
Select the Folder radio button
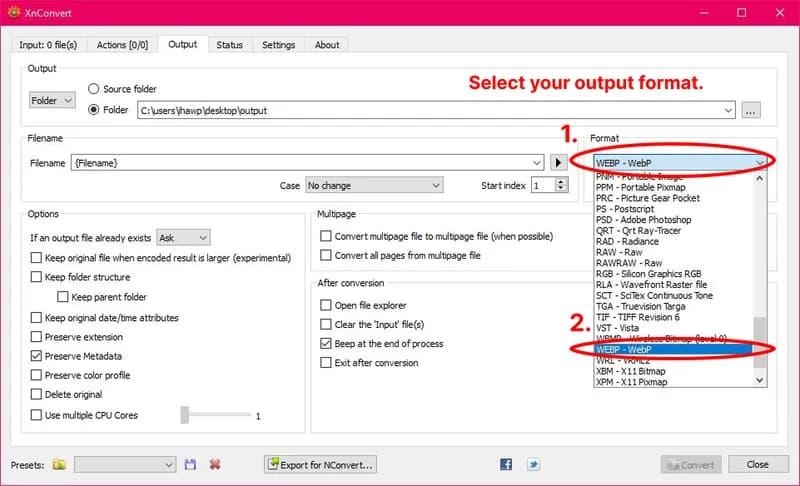click(93, 110)
